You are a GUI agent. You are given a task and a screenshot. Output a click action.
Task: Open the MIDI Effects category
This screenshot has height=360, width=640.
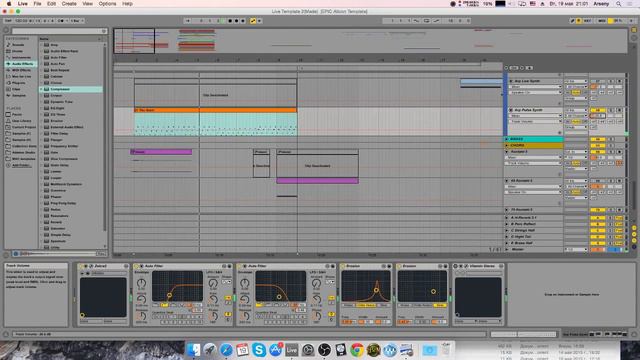point(21,70)
